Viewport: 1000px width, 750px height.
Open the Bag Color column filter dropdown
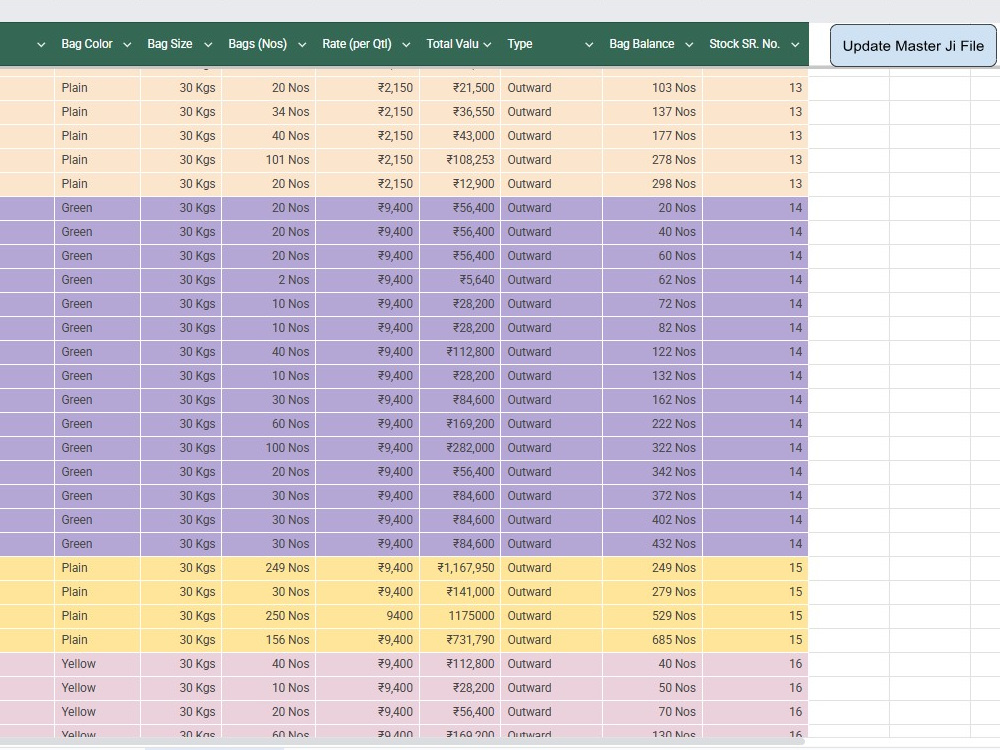click(127, 45)
